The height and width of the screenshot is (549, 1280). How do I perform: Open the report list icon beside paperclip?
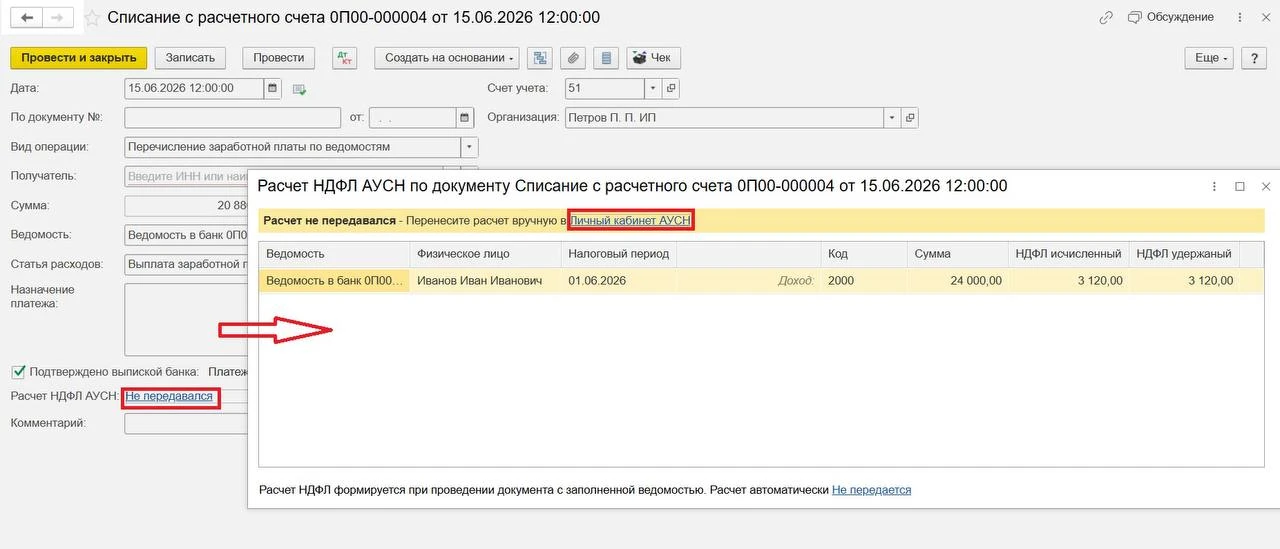tap(604, 58)
